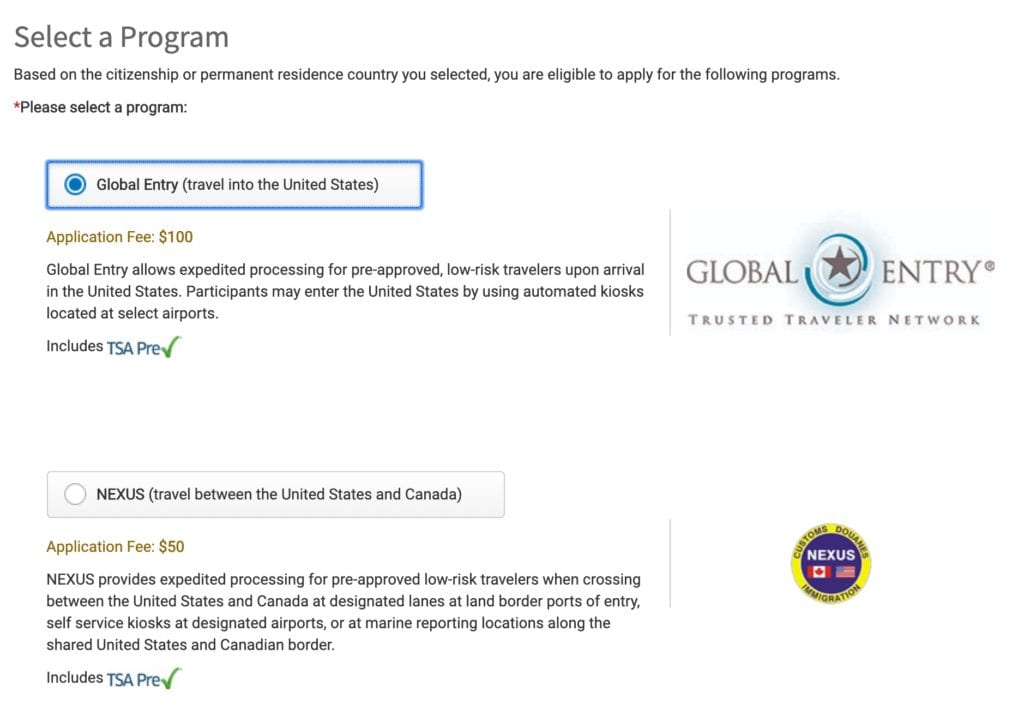This screenshot has height=722, width=1024.
Task: Click the "Trusted Traveler Network" logo text
Action: point(833,320)
